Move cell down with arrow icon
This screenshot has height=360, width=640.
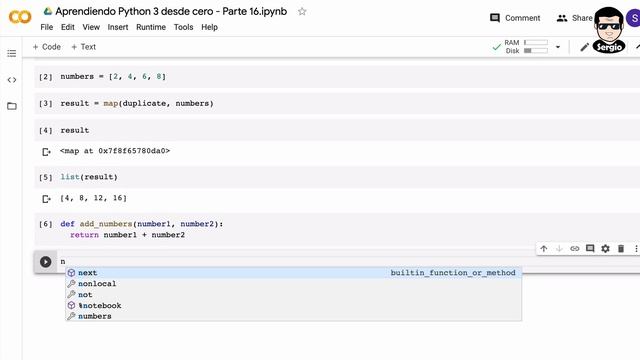559,249
